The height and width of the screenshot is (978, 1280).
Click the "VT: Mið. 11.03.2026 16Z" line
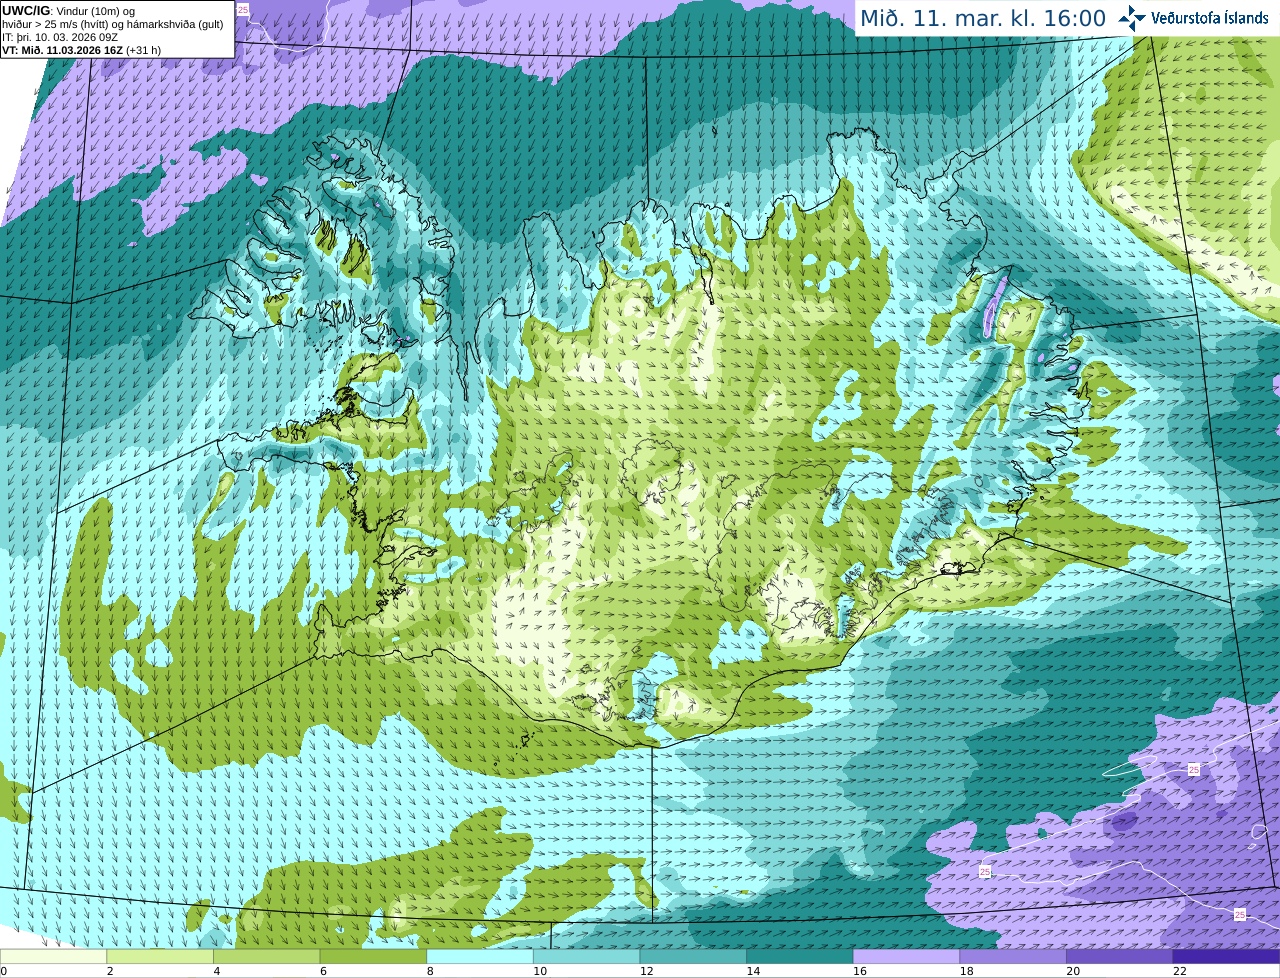(x=62, y=50)
